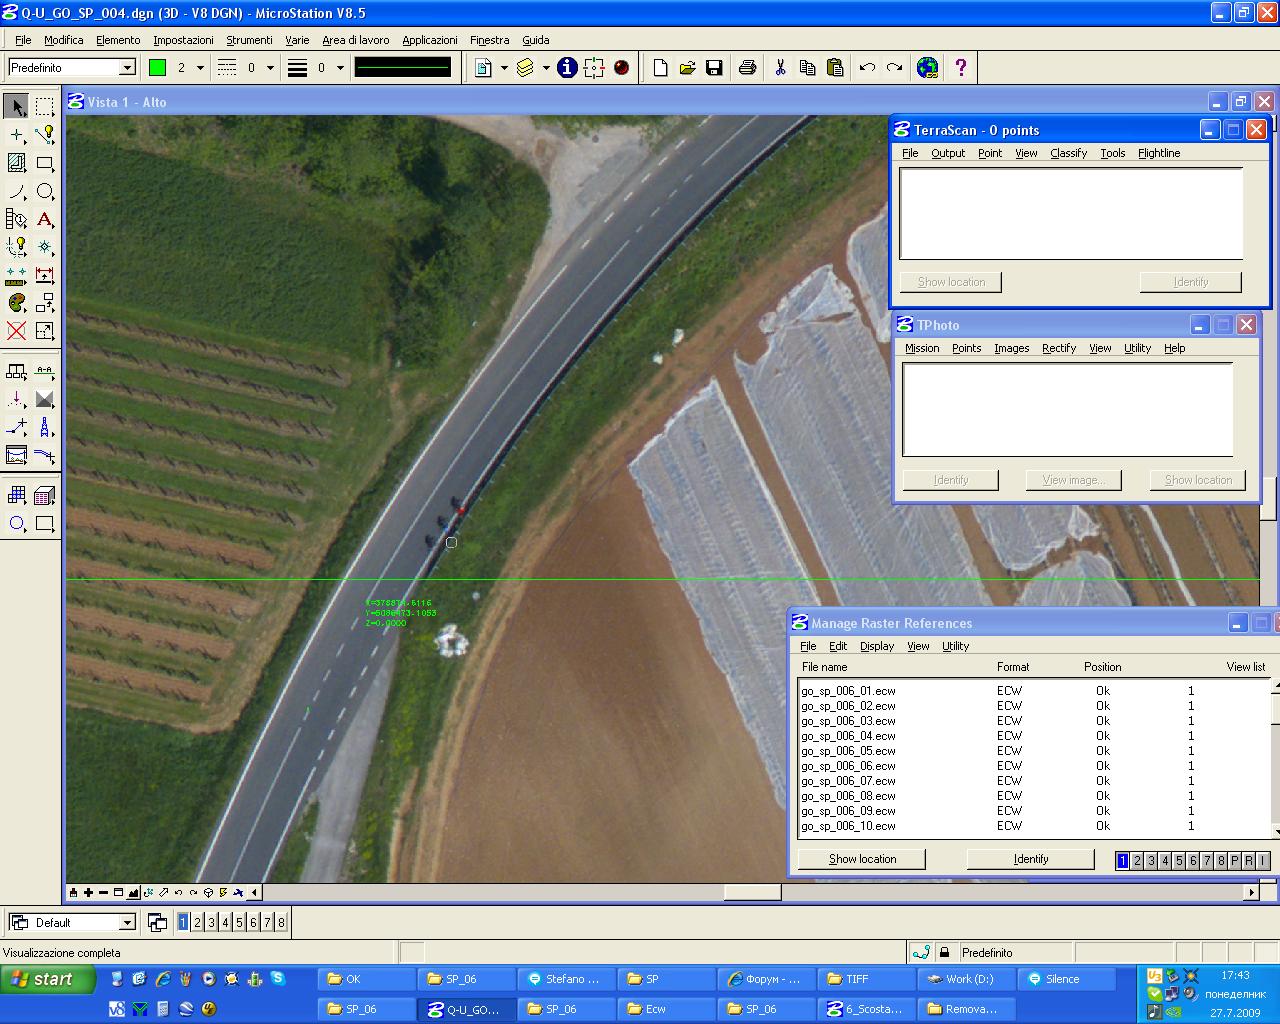Viewport: 1280px width, 1024px height.
Task: Choose the Place Text tool
Action: pyautogui.click(x=45, y=219)
